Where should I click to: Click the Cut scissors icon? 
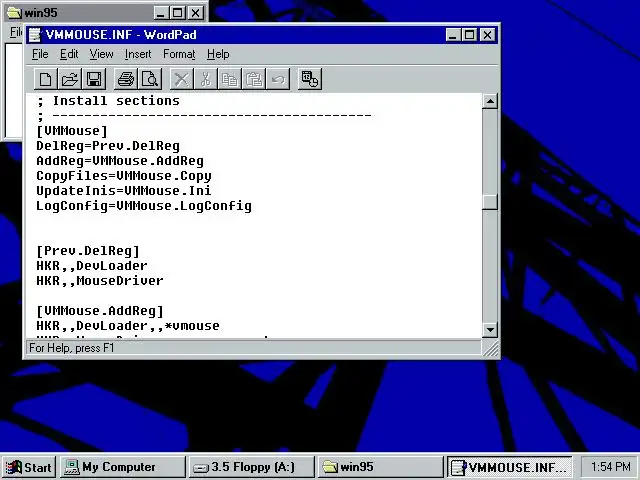click(206, 79)
